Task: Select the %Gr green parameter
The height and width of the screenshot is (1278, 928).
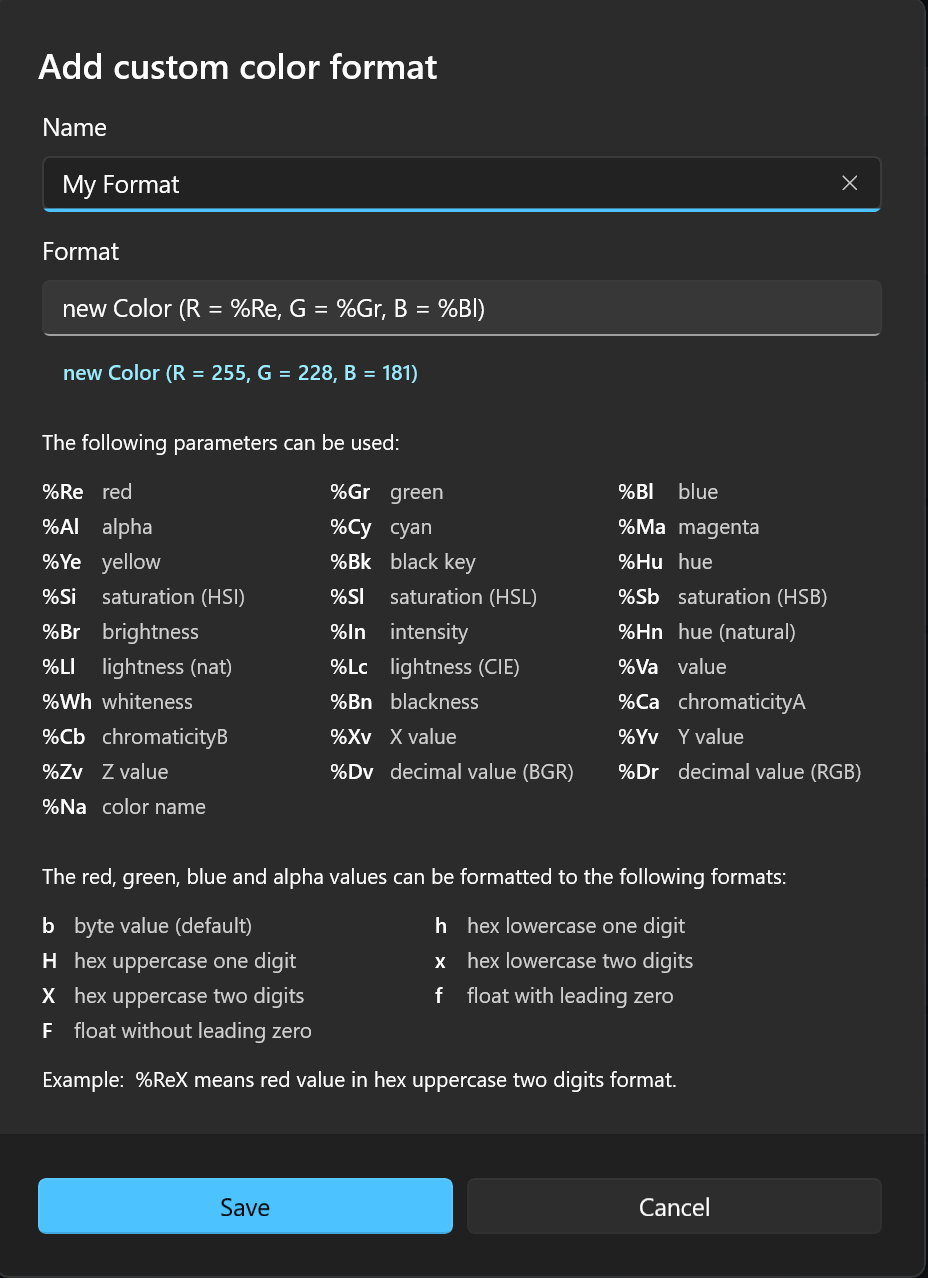Action: point(348,491)
